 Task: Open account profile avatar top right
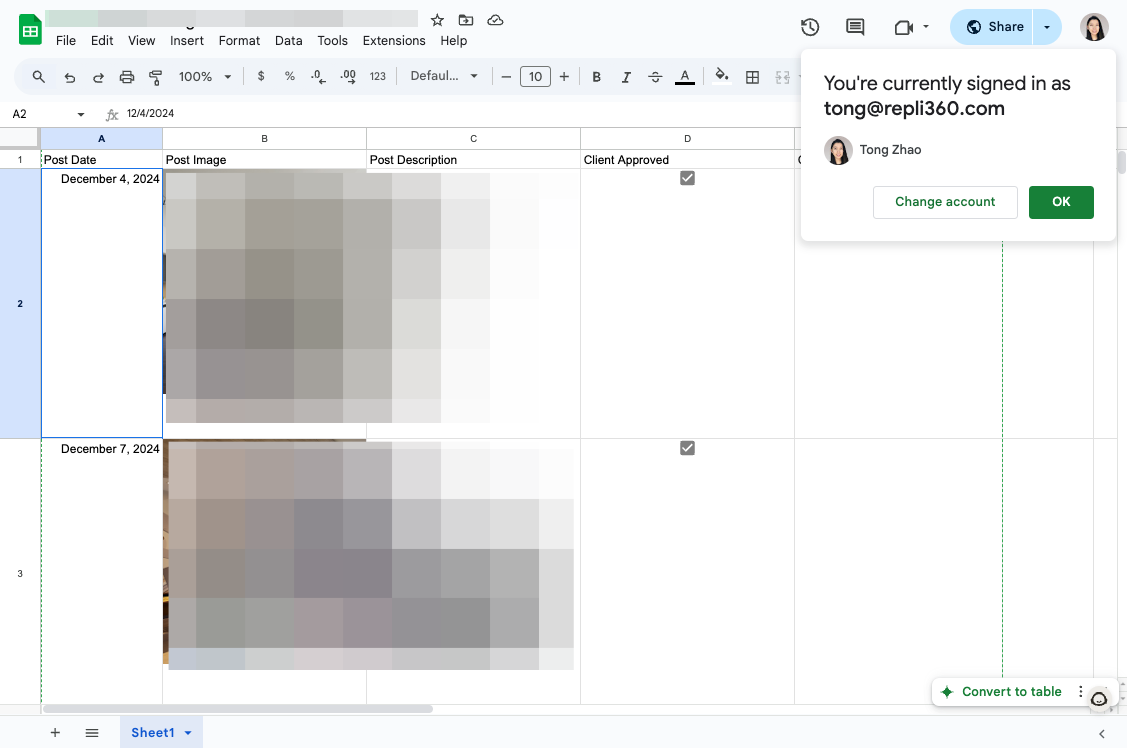1094,27
